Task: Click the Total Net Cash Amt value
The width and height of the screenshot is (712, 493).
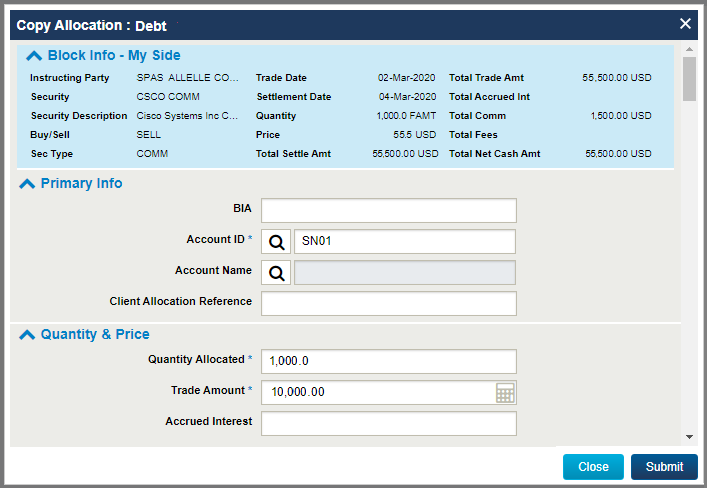Action: [x=618, y=154]
